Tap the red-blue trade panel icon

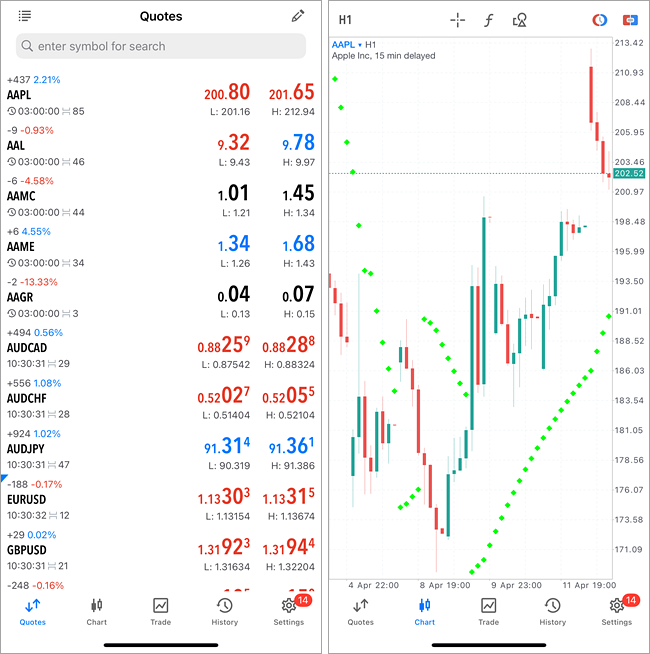[x=630, y=20]
